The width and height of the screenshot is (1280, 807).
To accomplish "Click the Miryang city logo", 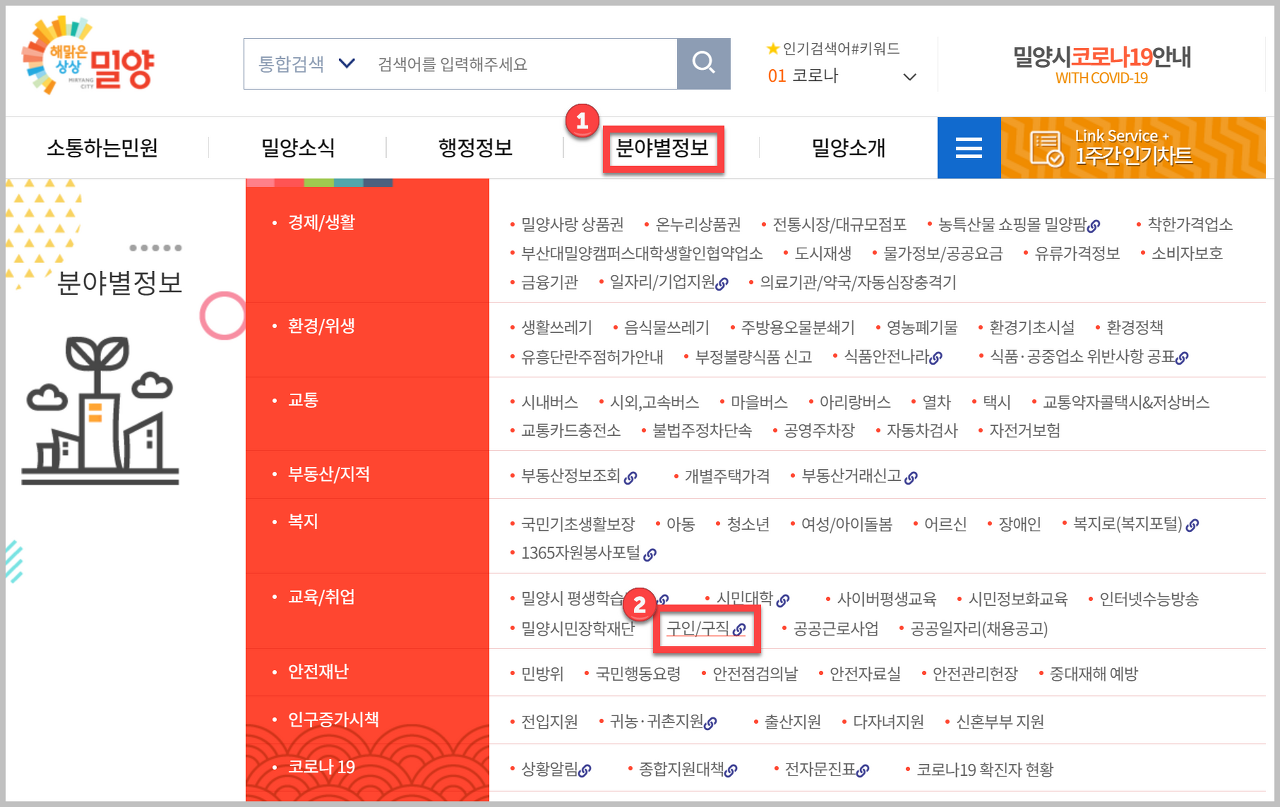I will click(x=90, y=55).
